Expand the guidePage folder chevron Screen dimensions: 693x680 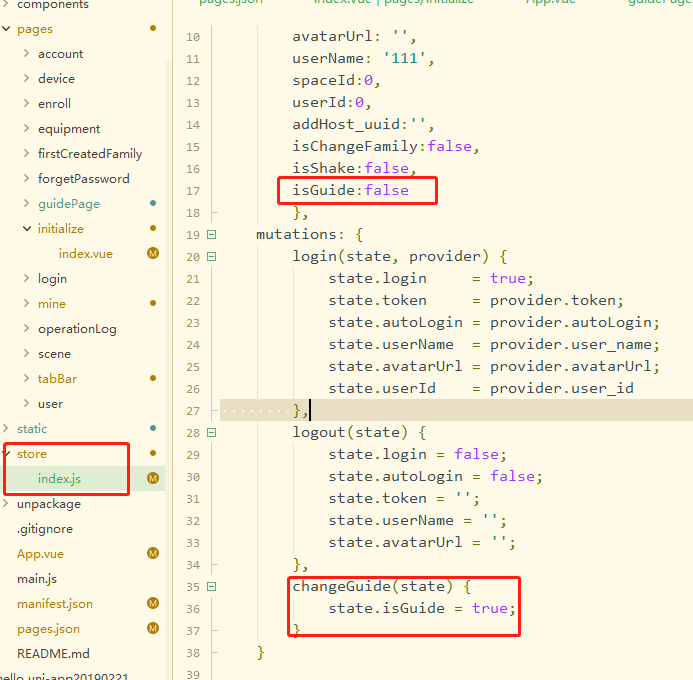click(27, 203)
